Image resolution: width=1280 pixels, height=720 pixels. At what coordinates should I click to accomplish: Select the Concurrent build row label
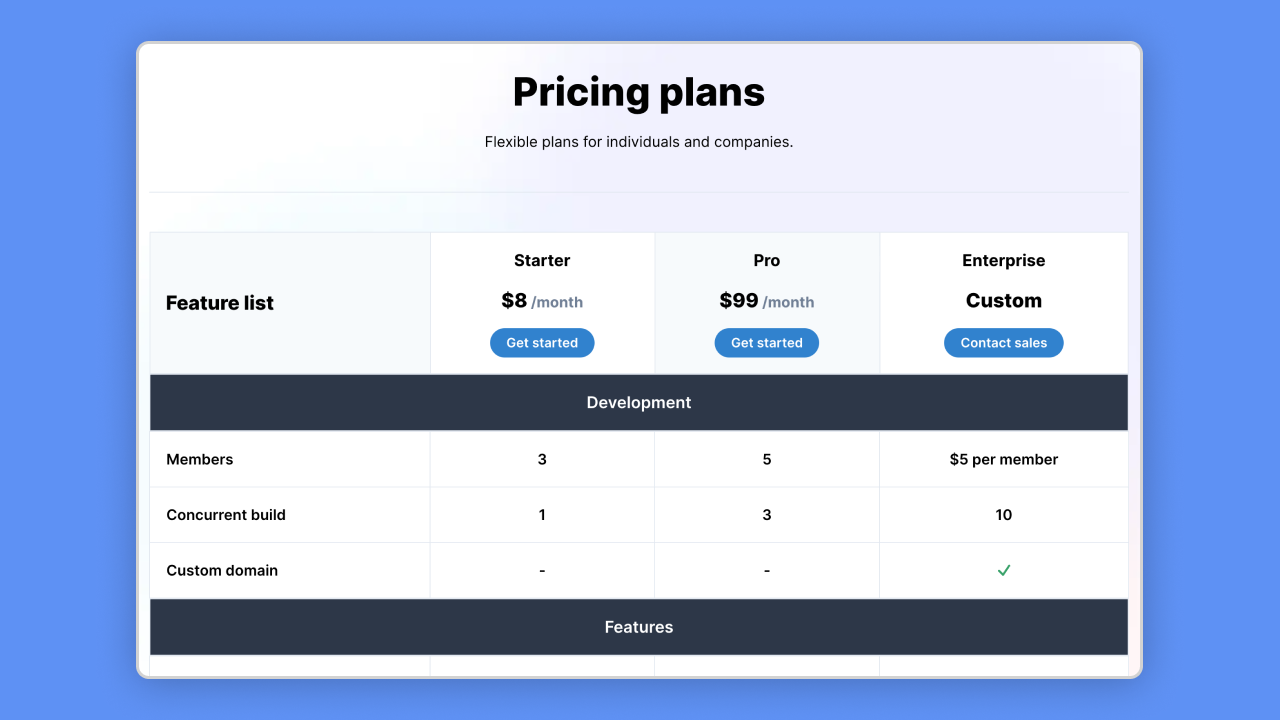point(226,515)
